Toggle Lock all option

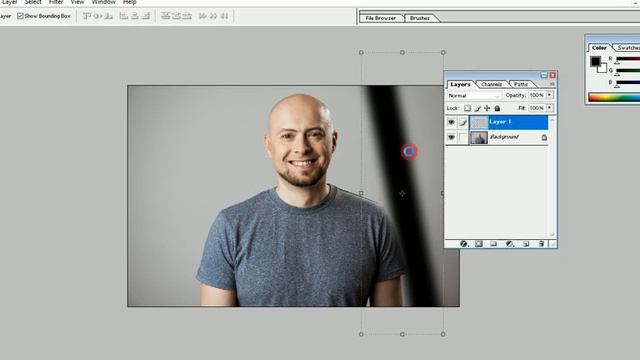[497, 108]
